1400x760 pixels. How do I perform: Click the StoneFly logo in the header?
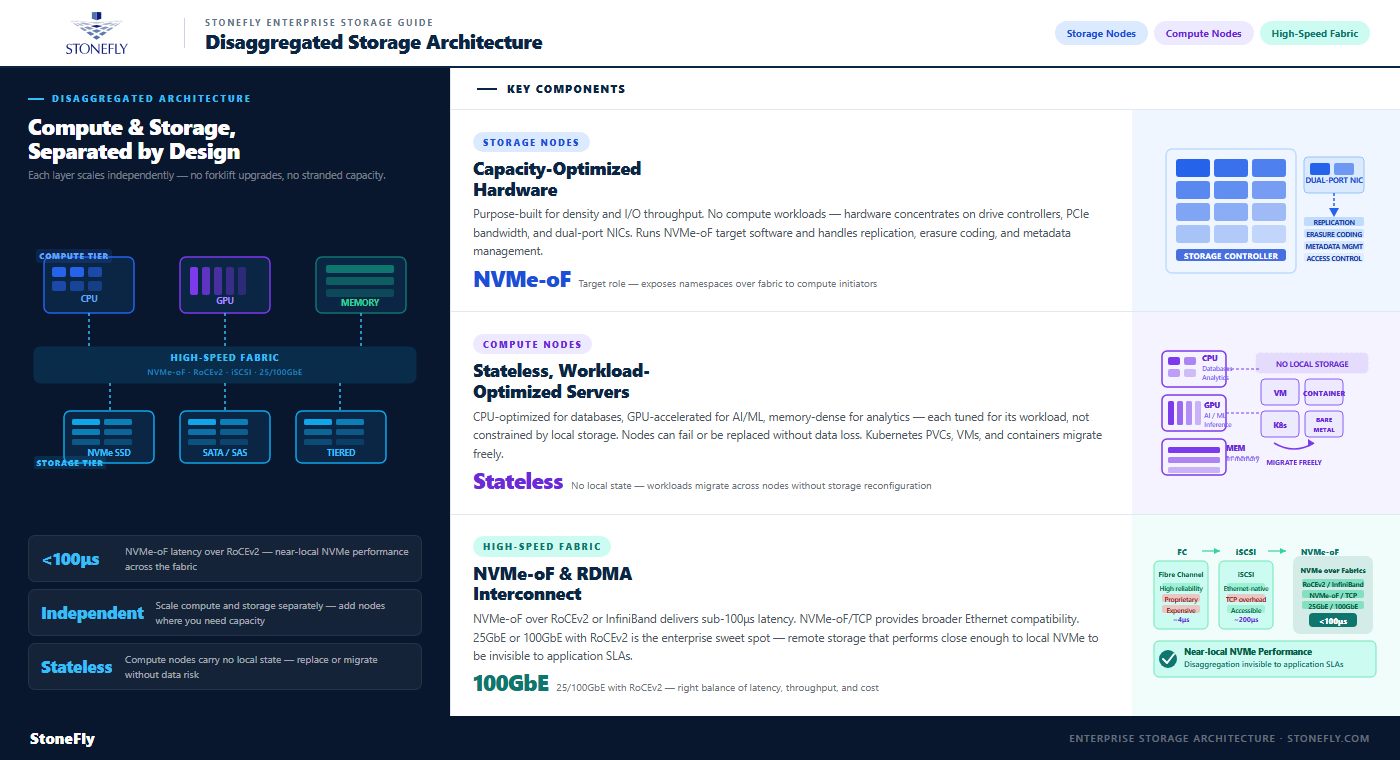(96, 33)
